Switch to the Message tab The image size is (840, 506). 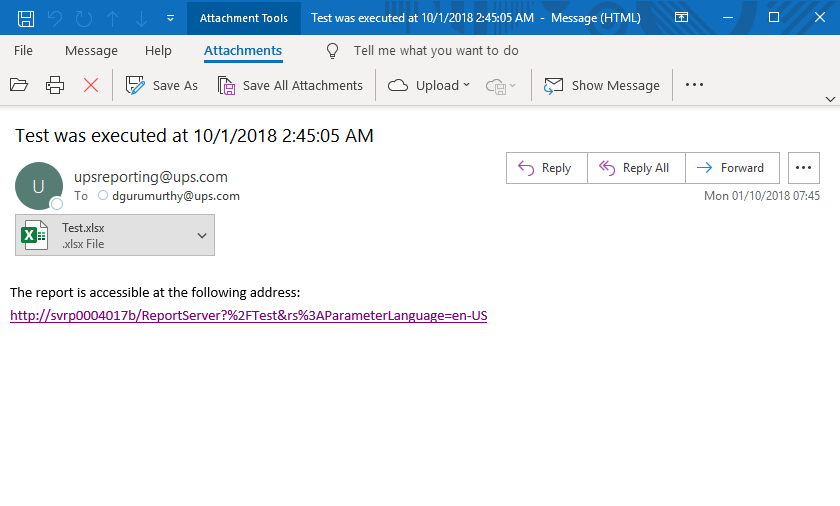coord(91,51)
